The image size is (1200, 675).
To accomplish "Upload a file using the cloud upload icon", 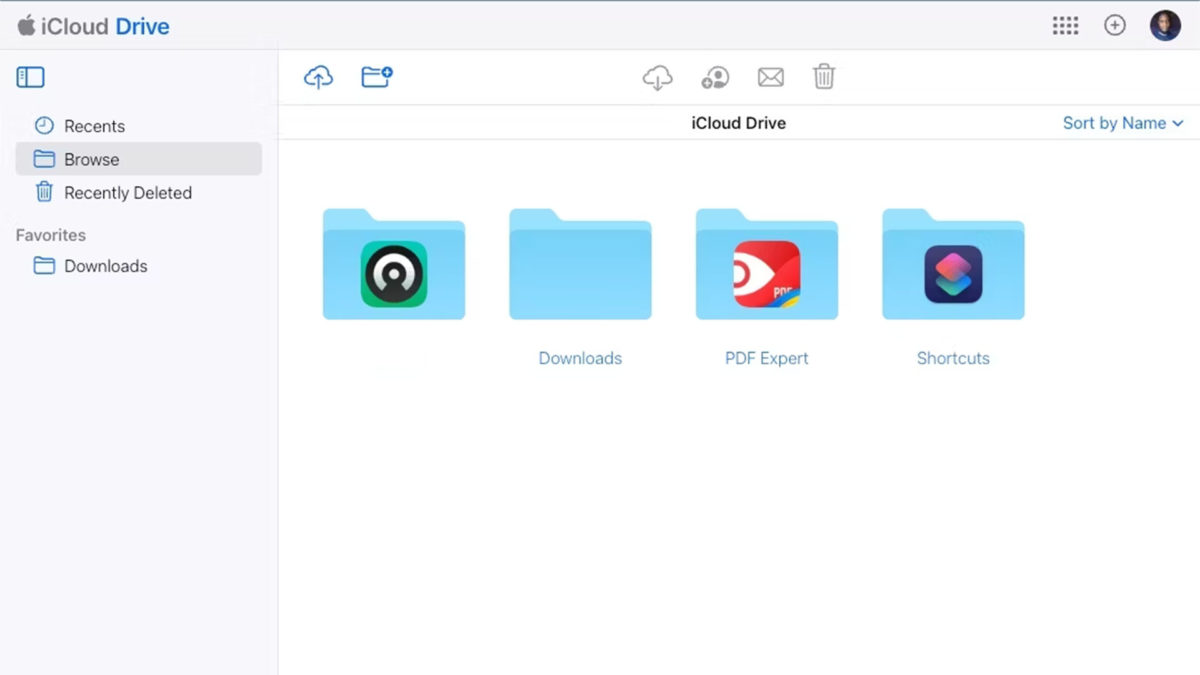I will click(317, 76).
